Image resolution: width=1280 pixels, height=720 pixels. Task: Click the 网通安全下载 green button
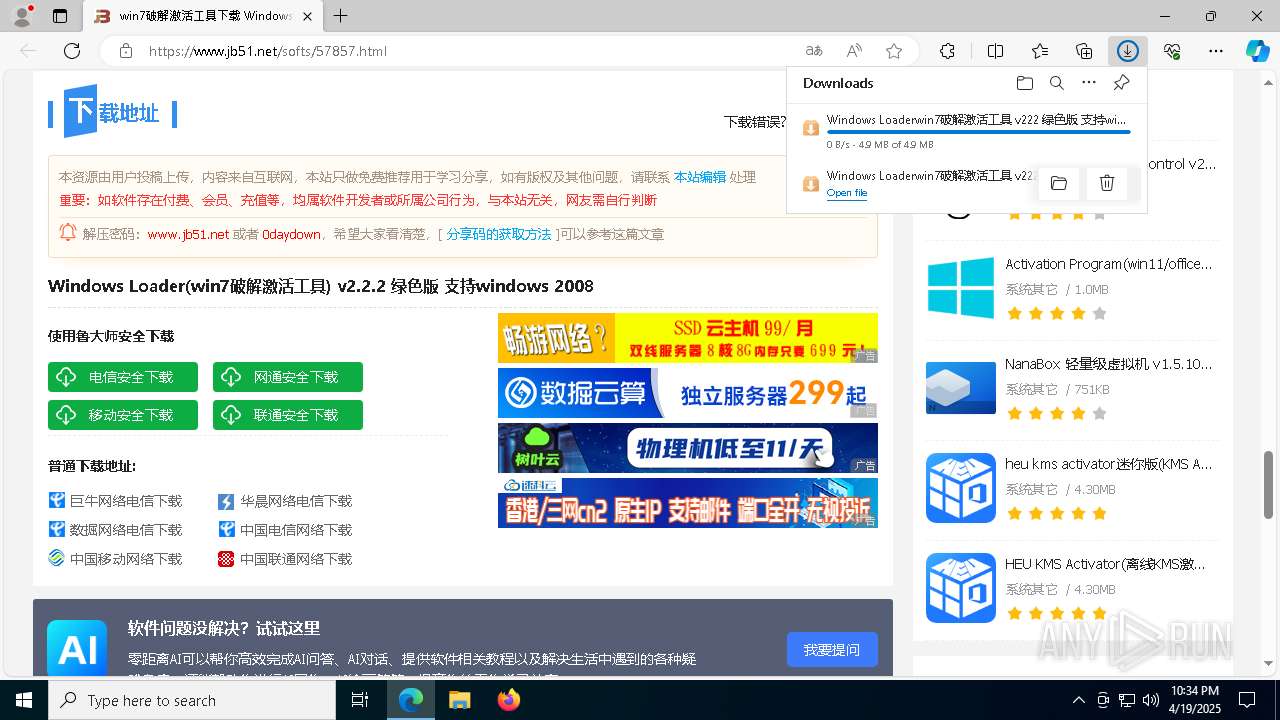[288, 377]
